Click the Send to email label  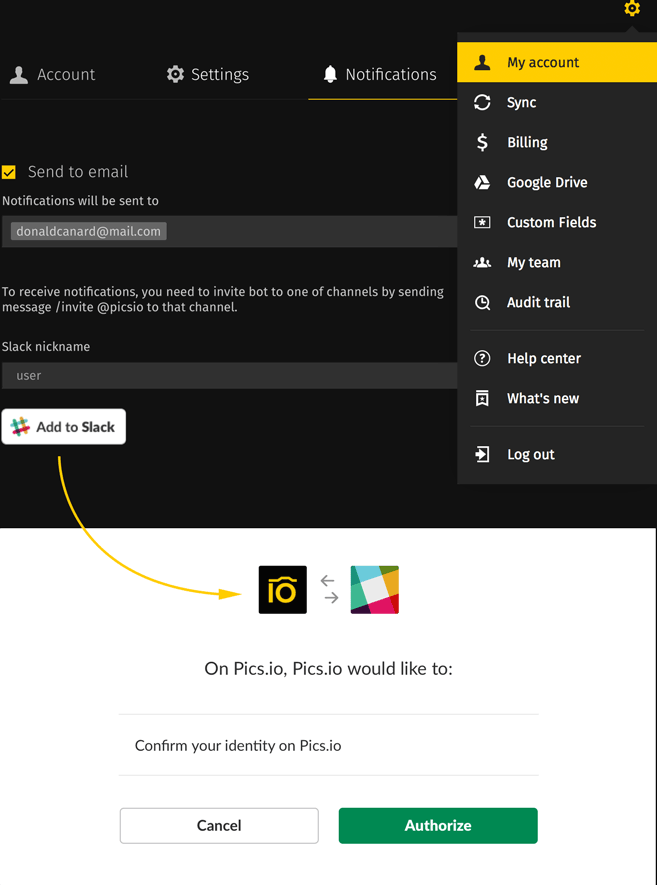coord(78,172)
